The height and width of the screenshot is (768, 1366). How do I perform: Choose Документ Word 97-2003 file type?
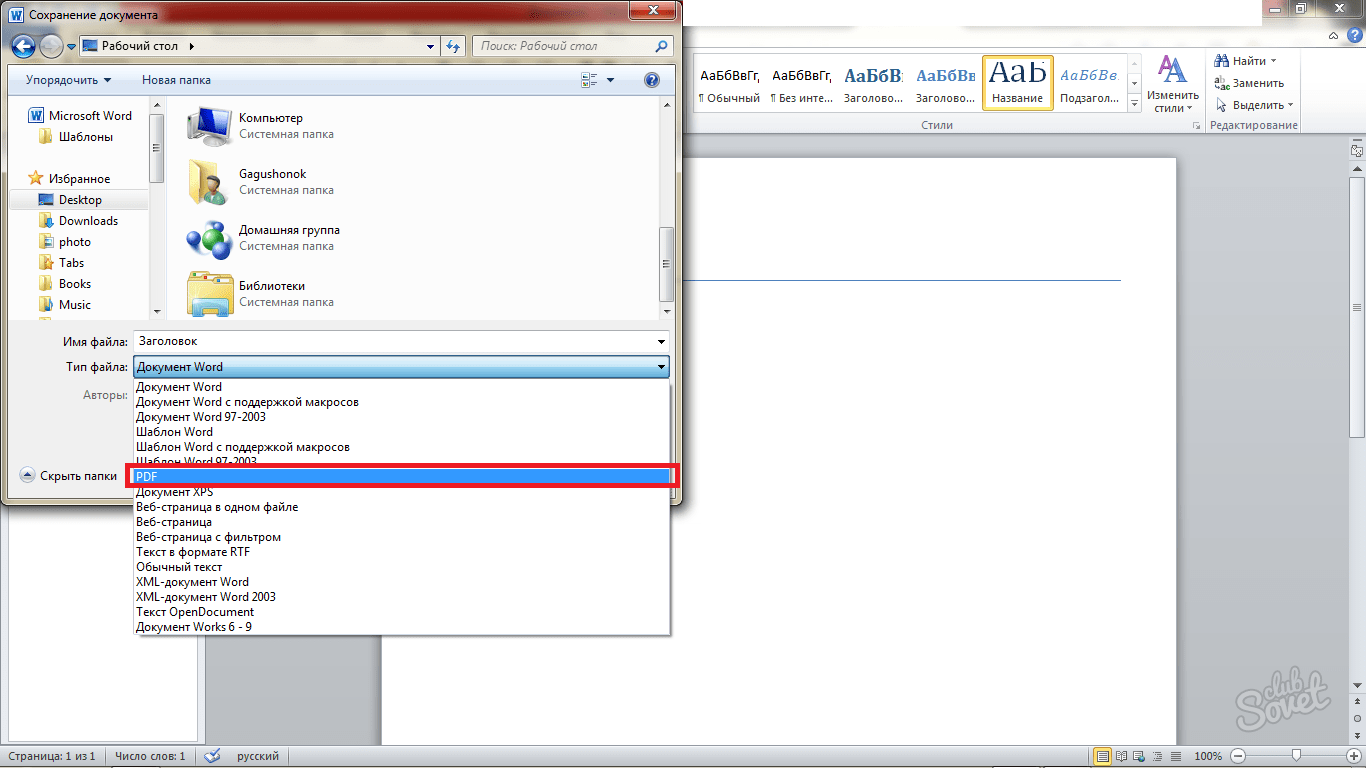401,417
